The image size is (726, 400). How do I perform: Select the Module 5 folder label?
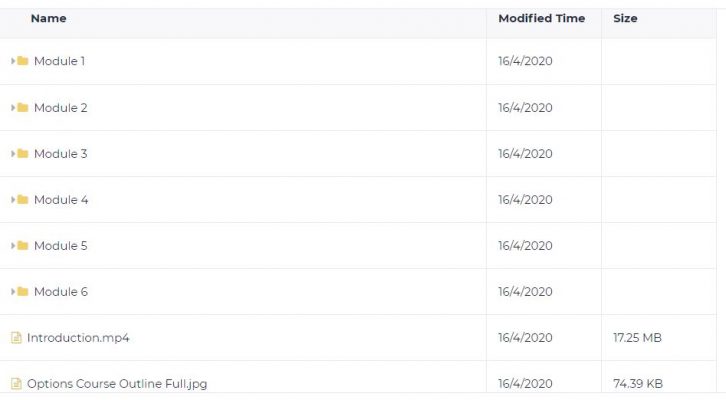[x=61, y=245]
